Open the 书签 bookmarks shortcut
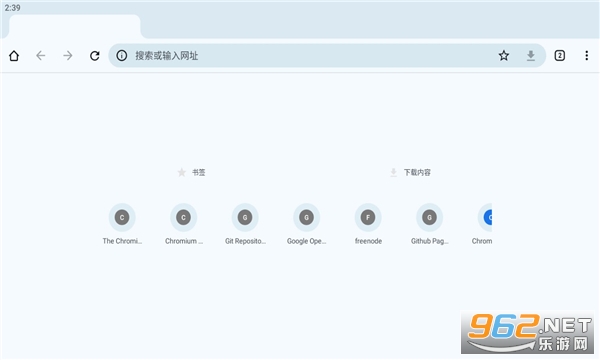Image resolution: width=600 pixels, height=360 pixels. click(x=191, y=173)
